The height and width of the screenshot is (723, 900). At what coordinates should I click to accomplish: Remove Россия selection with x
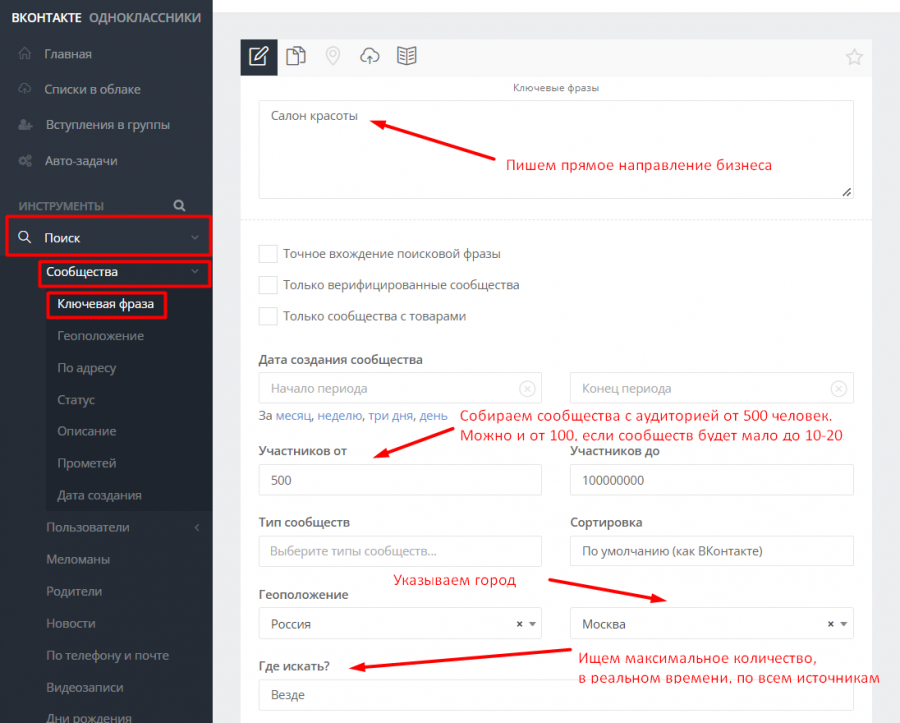(x=519, y=624)
